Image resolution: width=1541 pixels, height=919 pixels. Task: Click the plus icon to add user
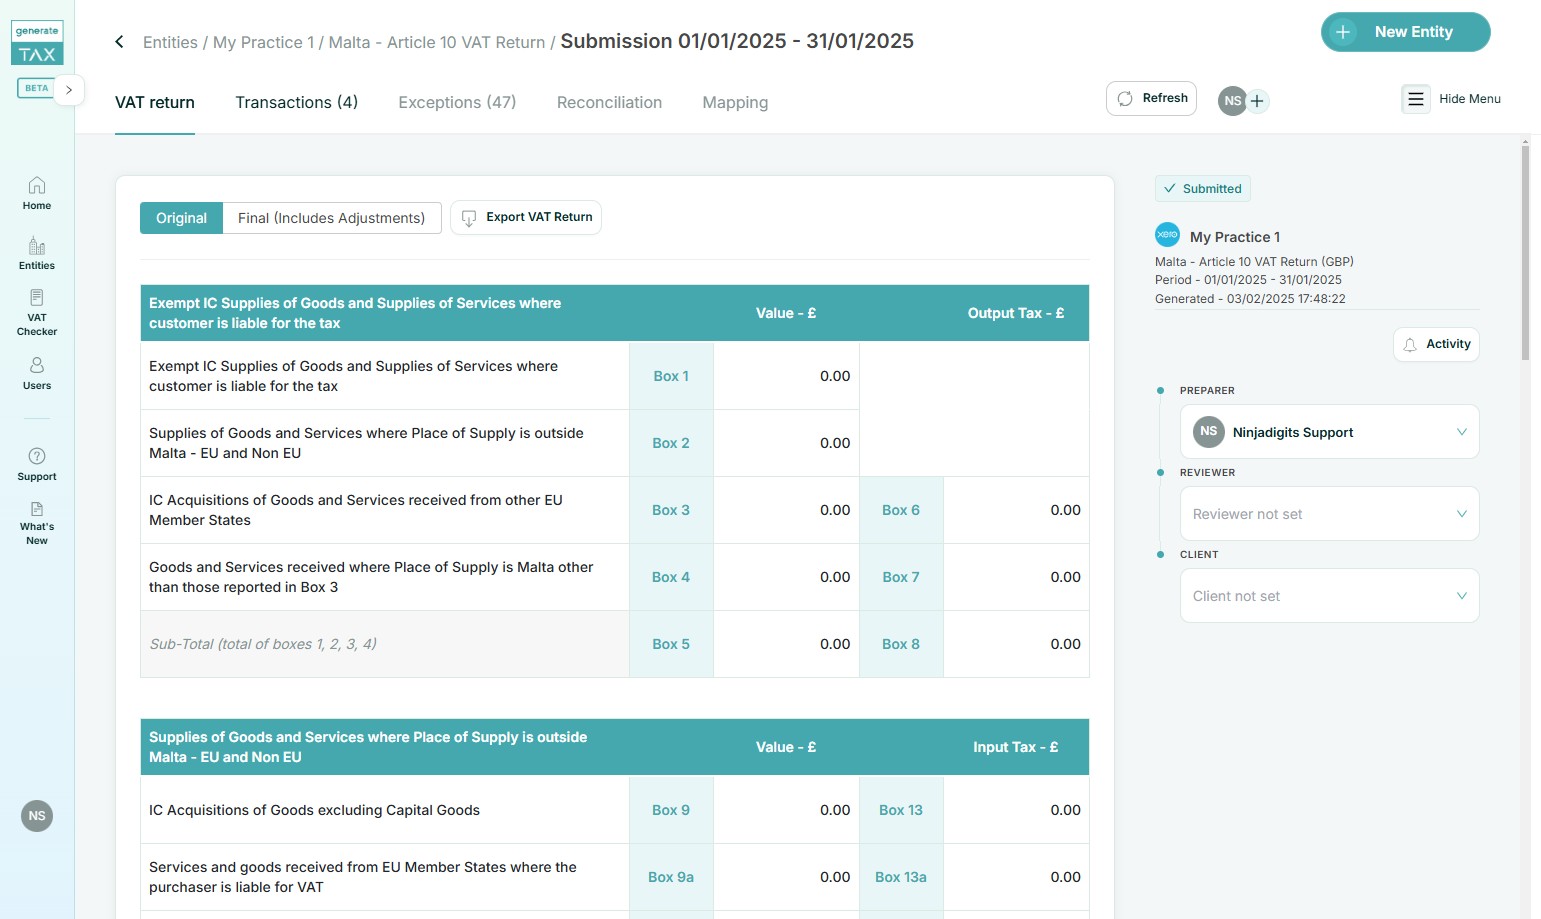pos(1258,101)
